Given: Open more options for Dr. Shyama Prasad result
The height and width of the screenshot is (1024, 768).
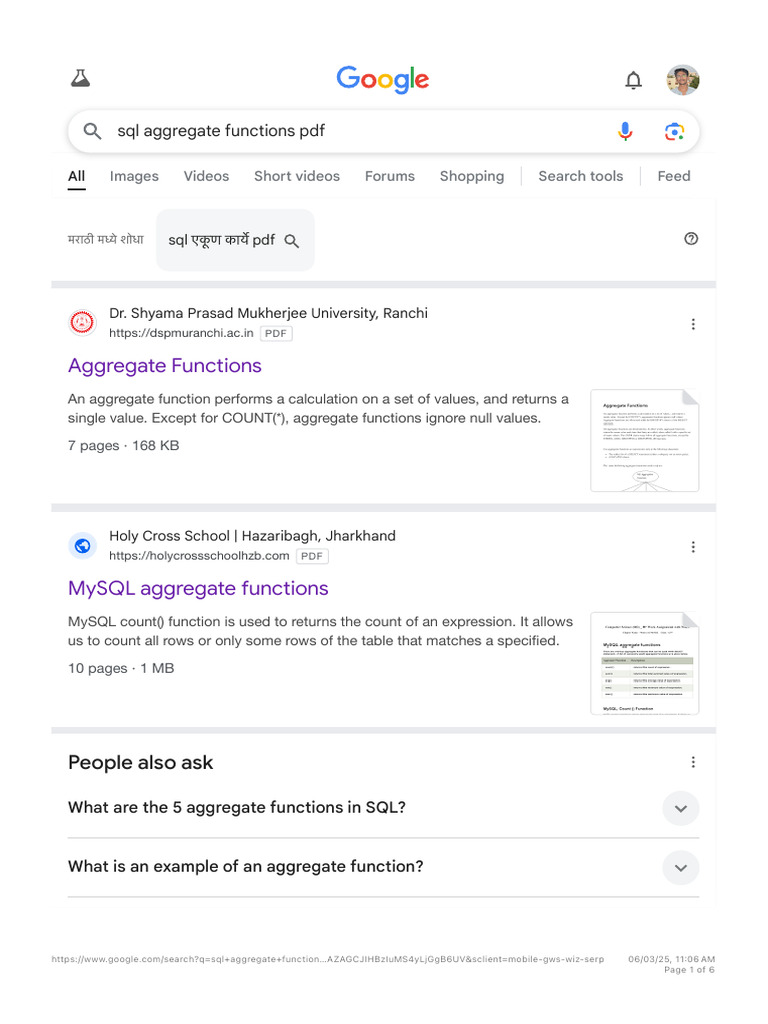Looking at the screenshot, I should pyautogui.click(x=693, y=324).
